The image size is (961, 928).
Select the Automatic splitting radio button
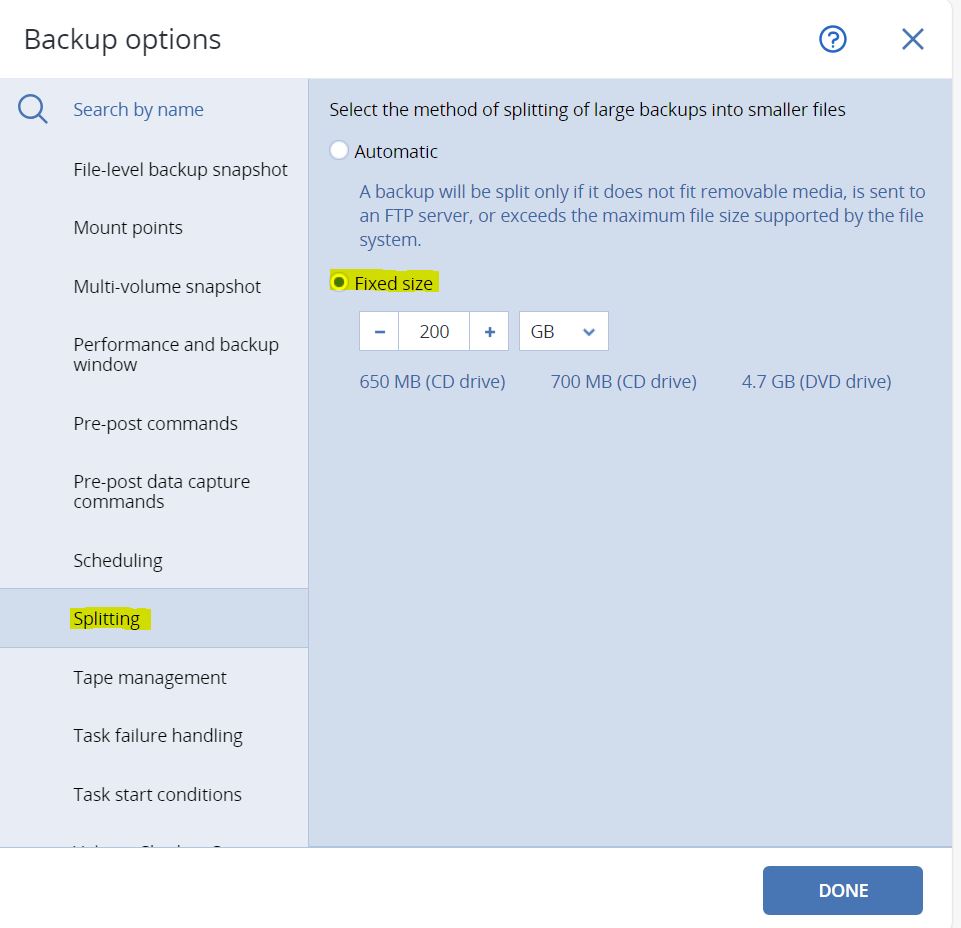(339, 151)
